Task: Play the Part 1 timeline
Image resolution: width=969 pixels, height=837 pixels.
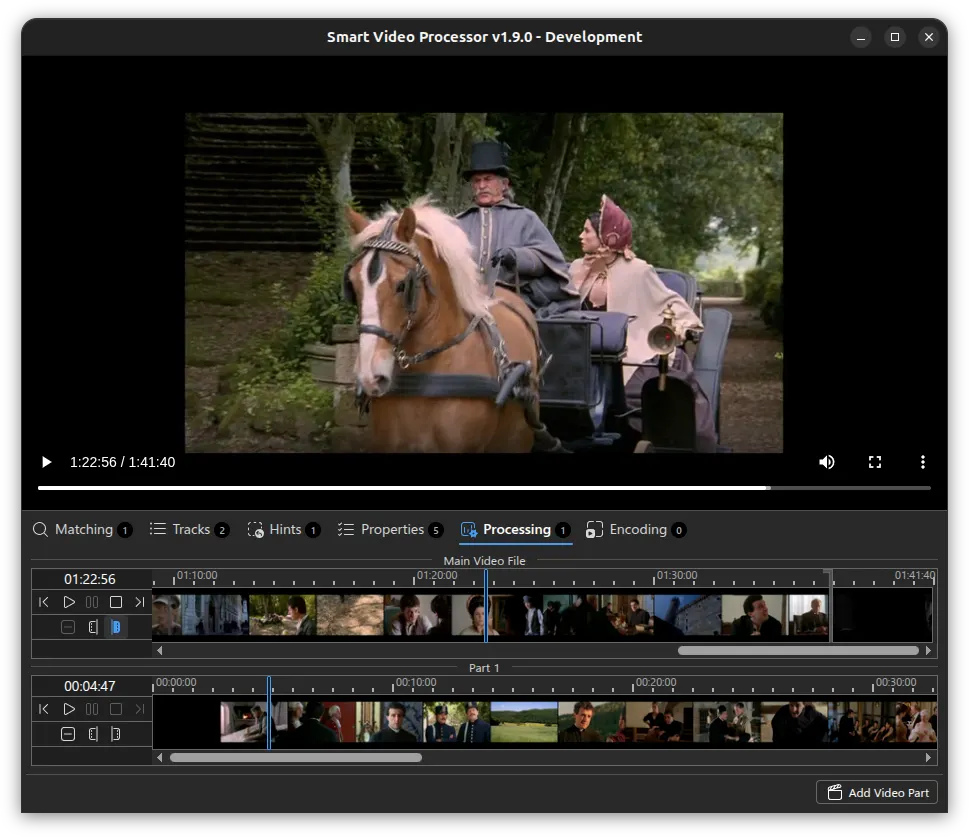Action: pyautogui.click(x=69, y=709)
